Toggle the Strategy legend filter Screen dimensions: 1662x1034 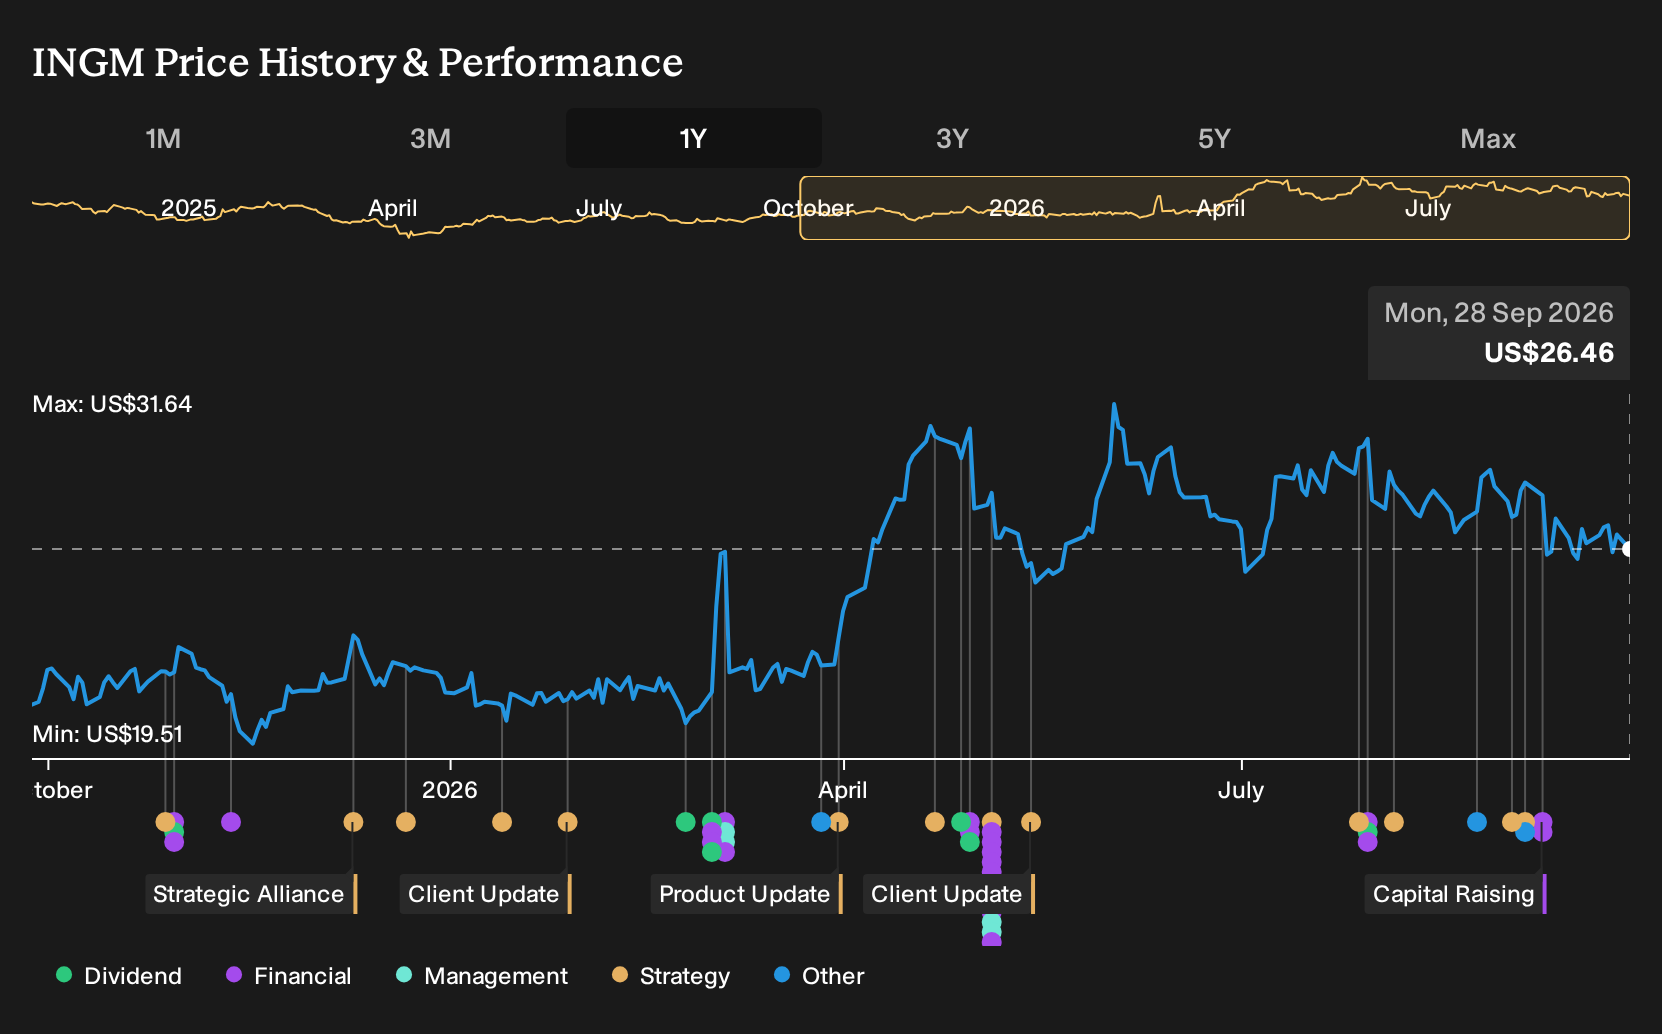pos(671,976)
